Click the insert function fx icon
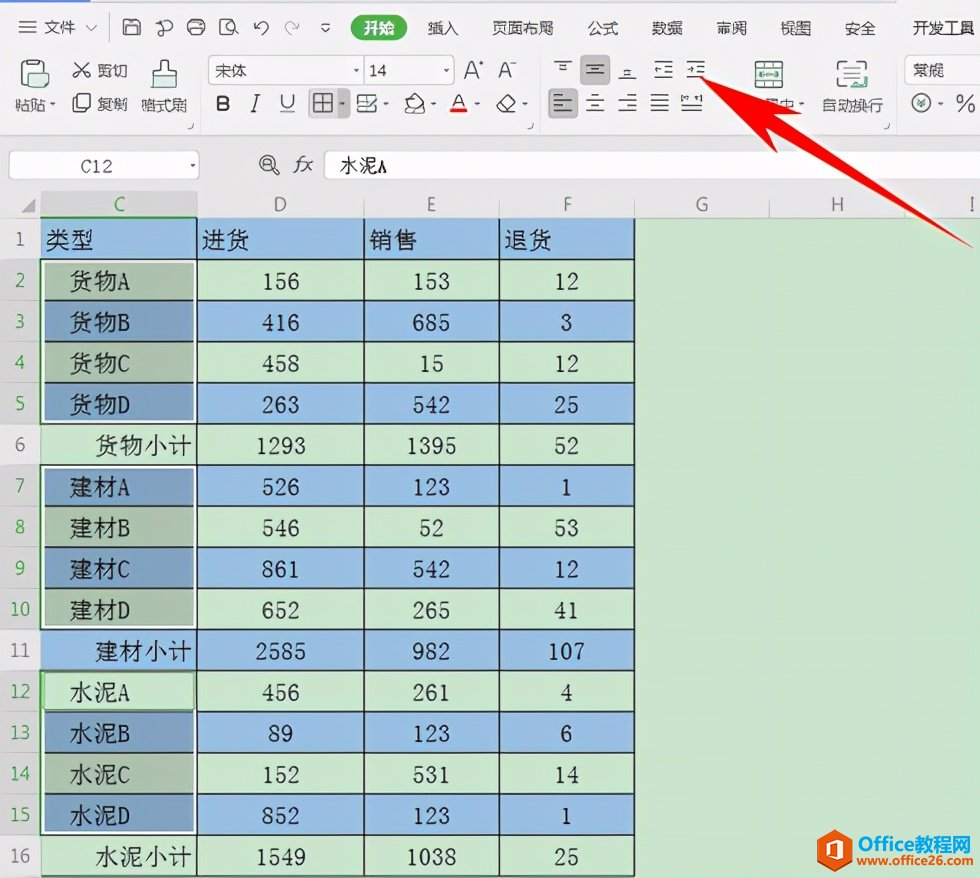The height and width of the screenshot is (878, 980). click(303, 165)
